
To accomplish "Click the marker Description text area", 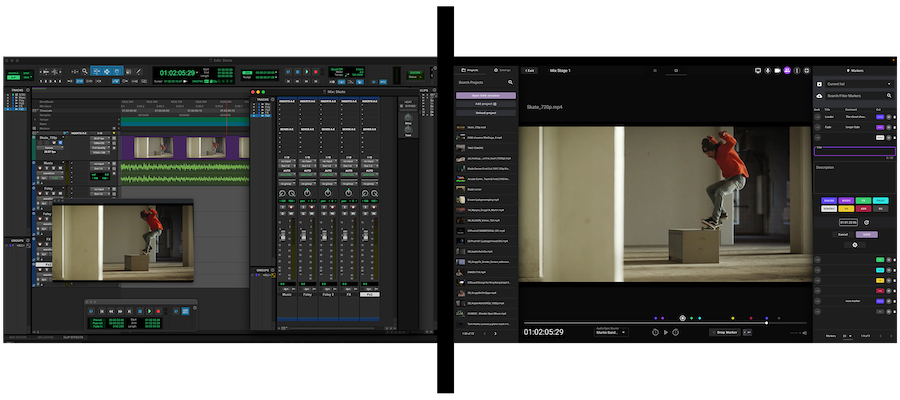I will click(854, 179).
